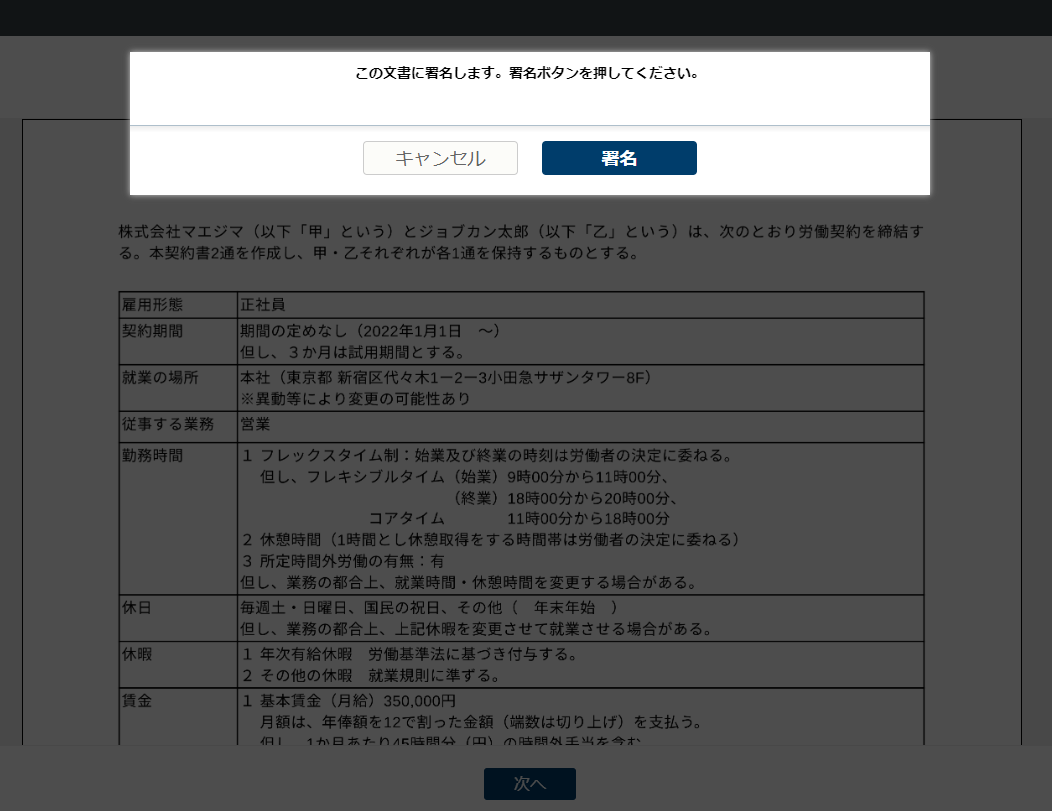This screenshot has height=811, width=1052.
Task: Click the 契約期間 row label
Action: (152, 331)
